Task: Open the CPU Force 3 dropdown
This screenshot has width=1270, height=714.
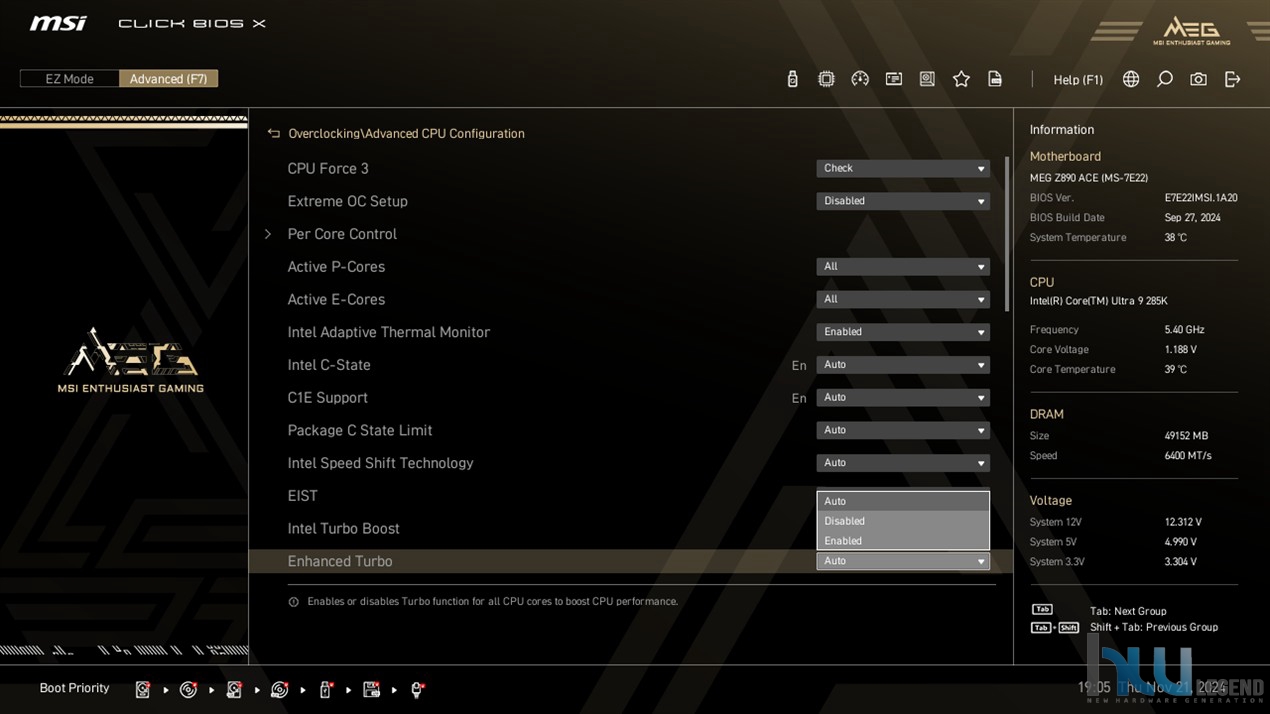Action: point(903,168)
